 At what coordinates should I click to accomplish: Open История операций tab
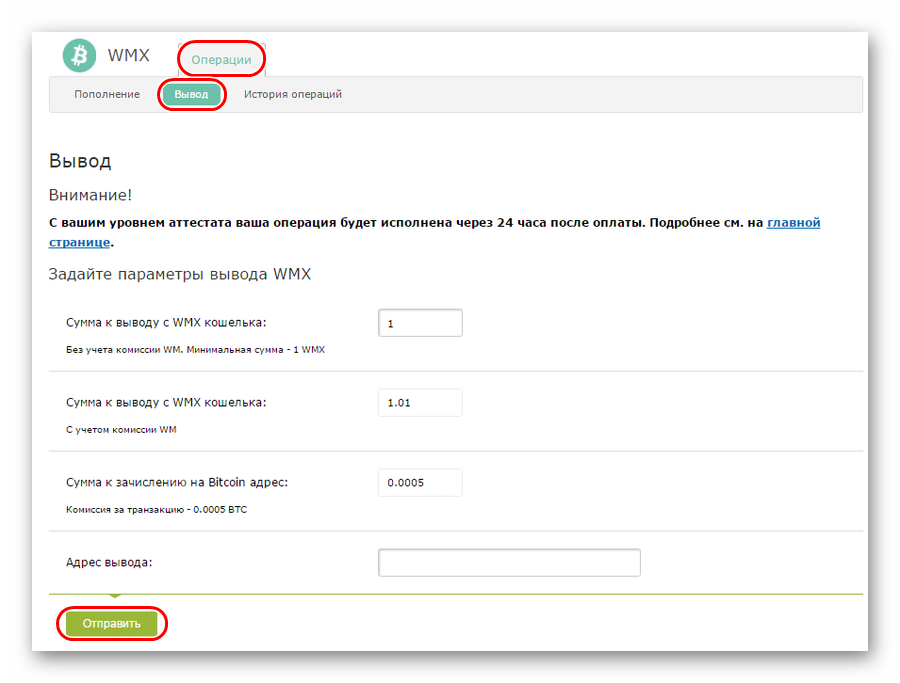tap(293, 94)
